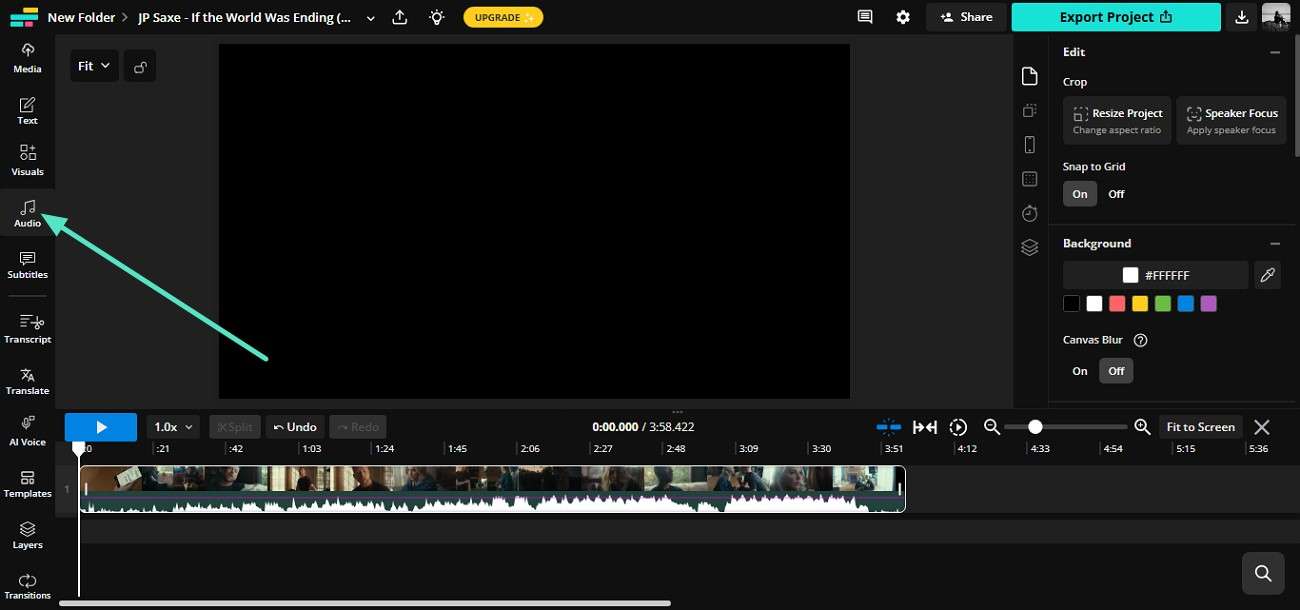
Task: Turn Canvas Blur Off
Action: click(1116, 371)
